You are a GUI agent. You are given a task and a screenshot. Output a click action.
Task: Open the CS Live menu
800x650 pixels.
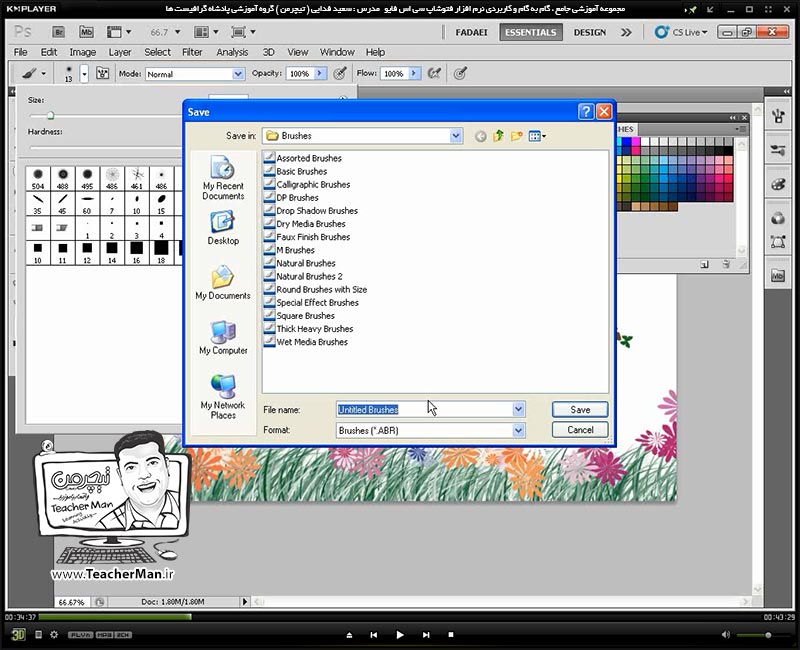pos(682,32)
